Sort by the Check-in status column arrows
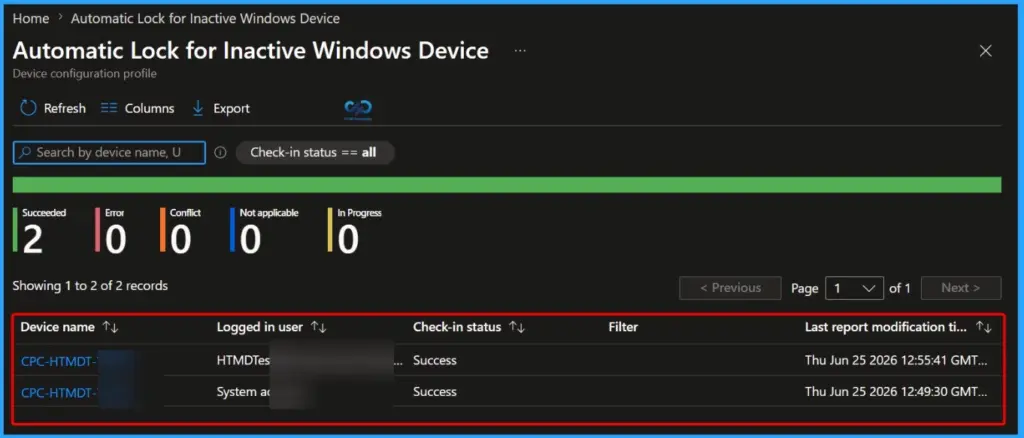Screen dimensions: 1024x438 coord(517,327)
